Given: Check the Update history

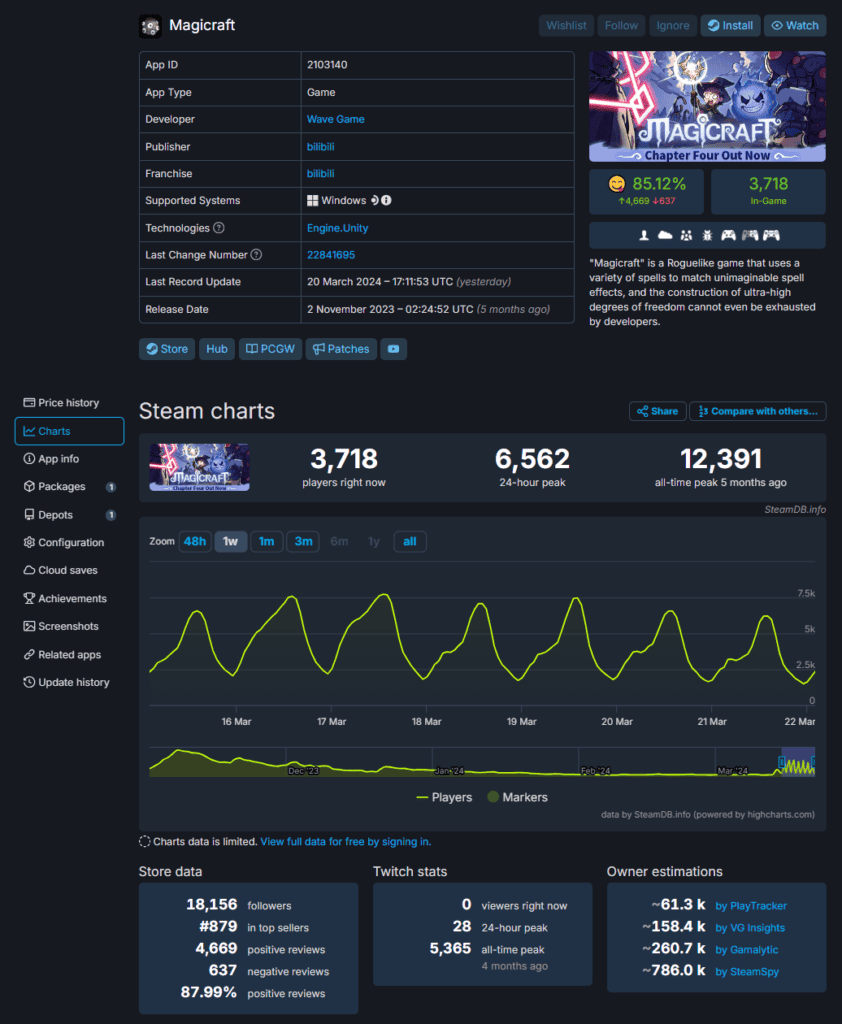Looking at the screenshot, I should click(69, 682).
